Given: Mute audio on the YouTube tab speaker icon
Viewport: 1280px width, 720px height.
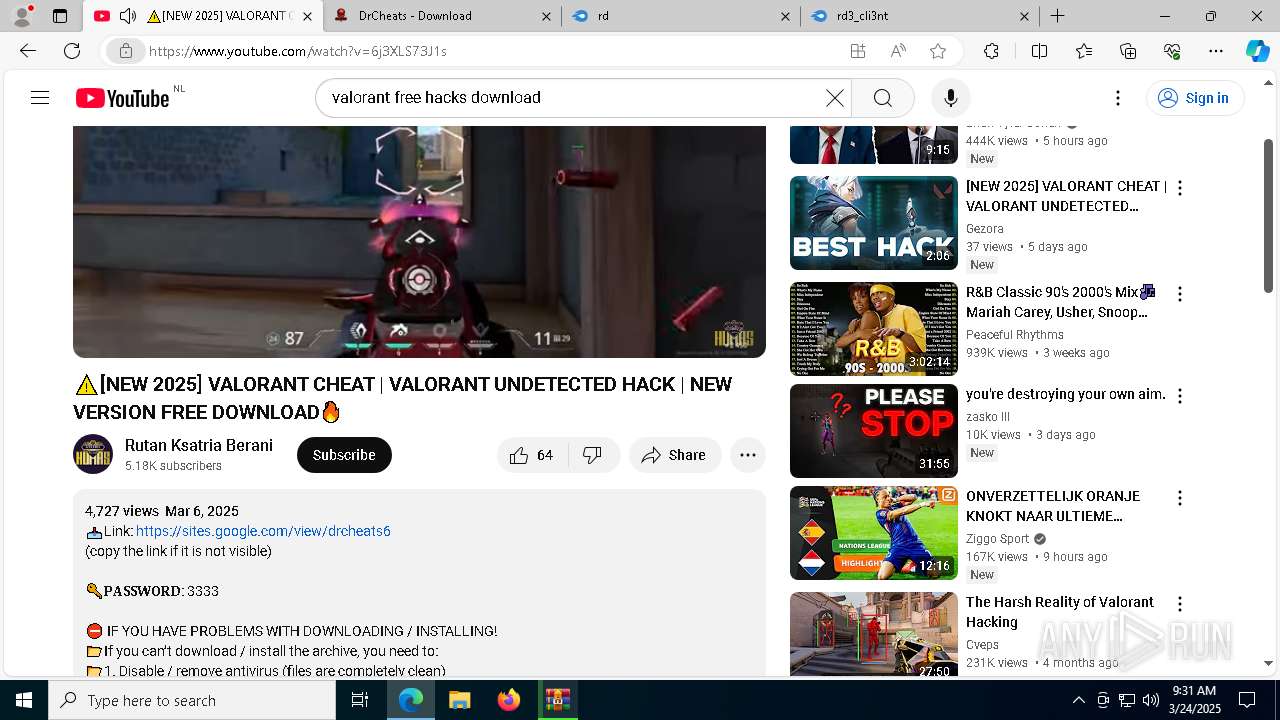Looking at the screenshot, I should click(x=128, y=16).
